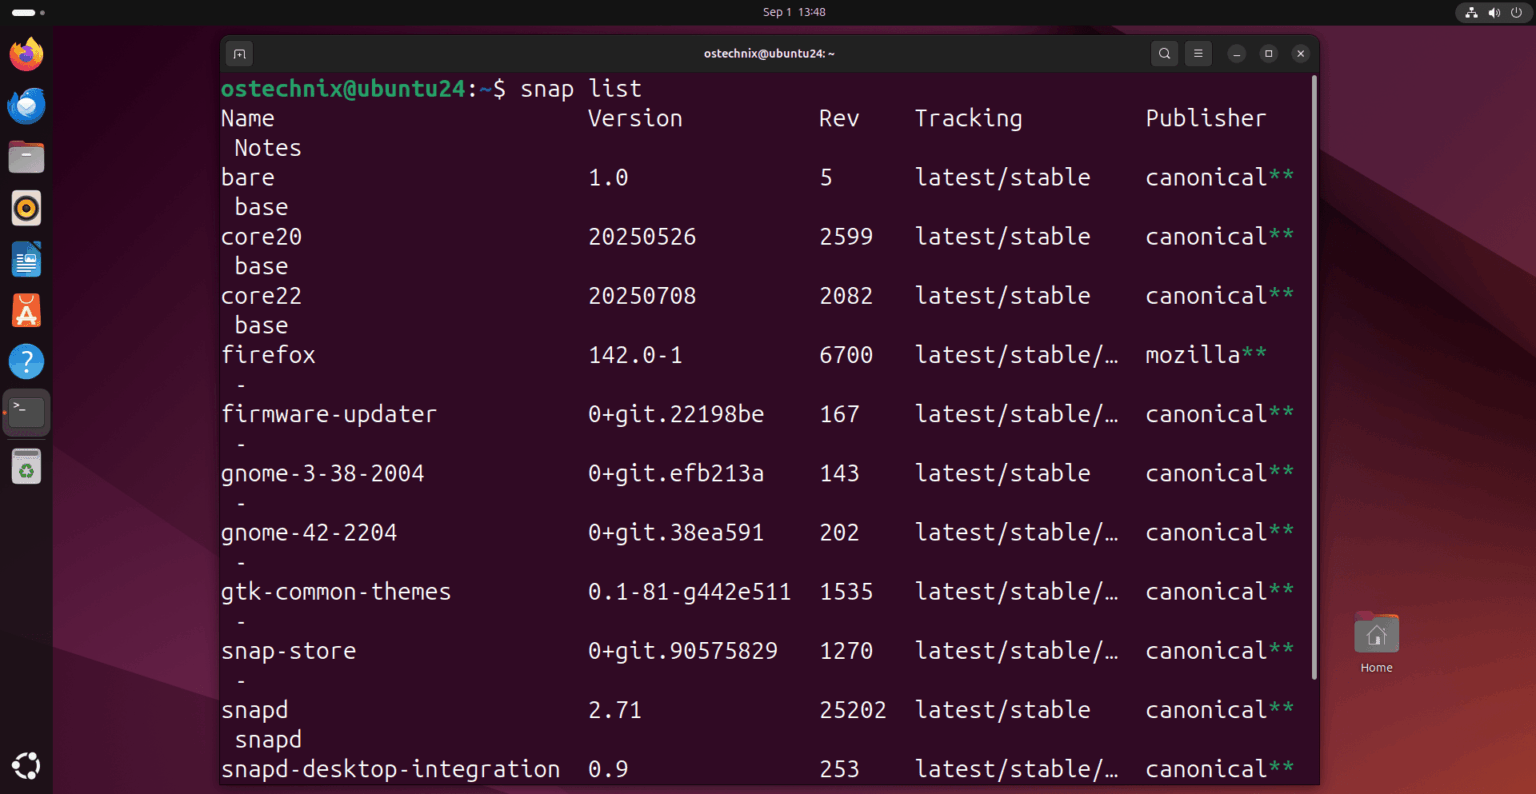This screenshot has width=1536, height=794.
Task: Click the new tab button in terminal header
Action: (x=238, y=53)
